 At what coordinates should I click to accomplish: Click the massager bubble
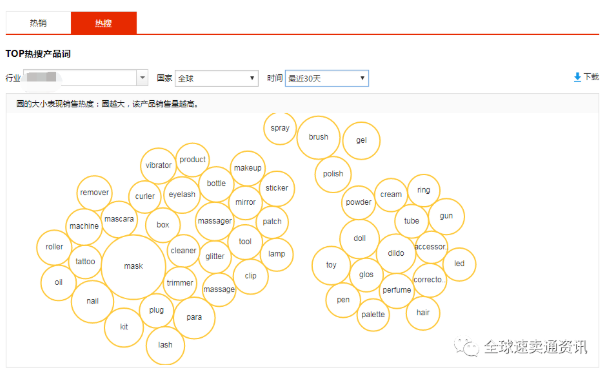[x=215, y=221]
